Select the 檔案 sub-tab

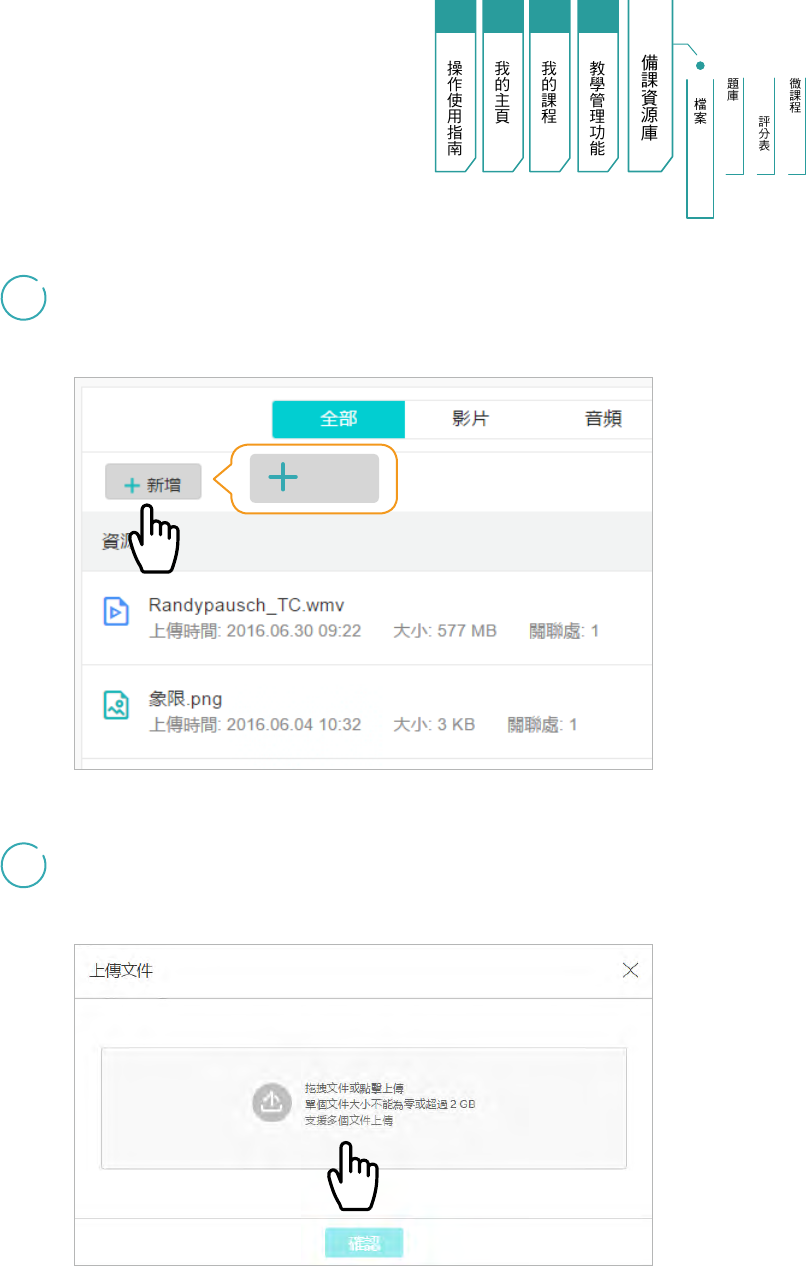(x=700, y=110)
